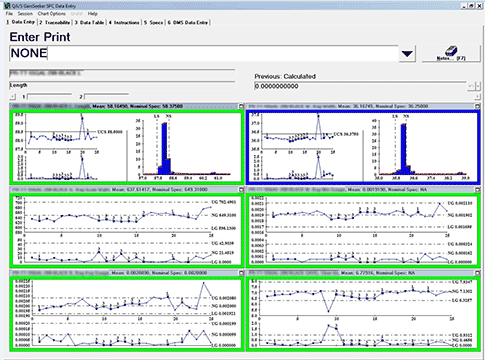Click the right scroll arrow above charts

coord(477,97)
